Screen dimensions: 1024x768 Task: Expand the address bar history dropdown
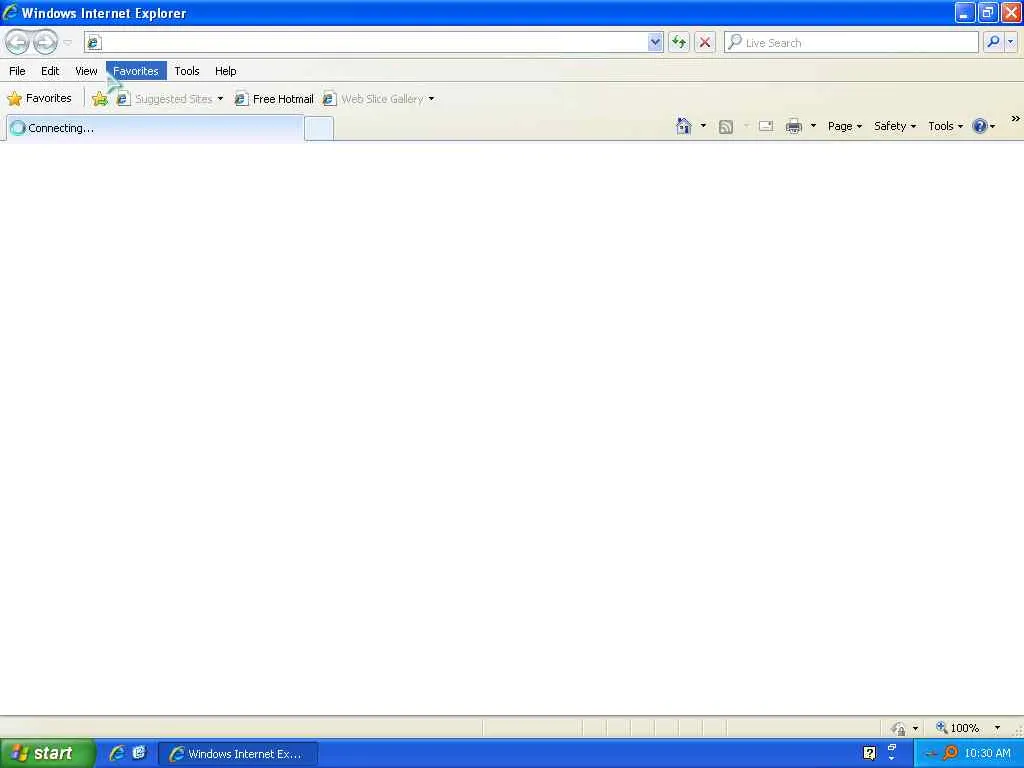point(655,42)
